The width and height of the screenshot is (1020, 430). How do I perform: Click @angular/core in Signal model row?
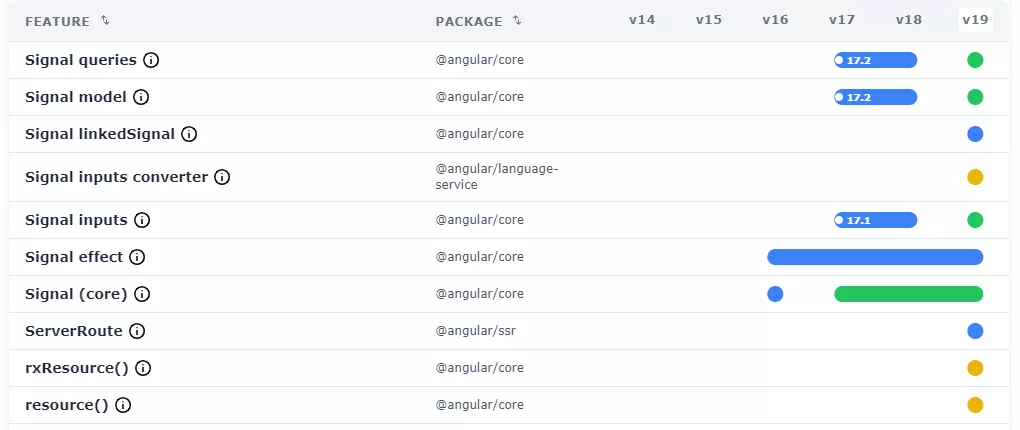479,97
